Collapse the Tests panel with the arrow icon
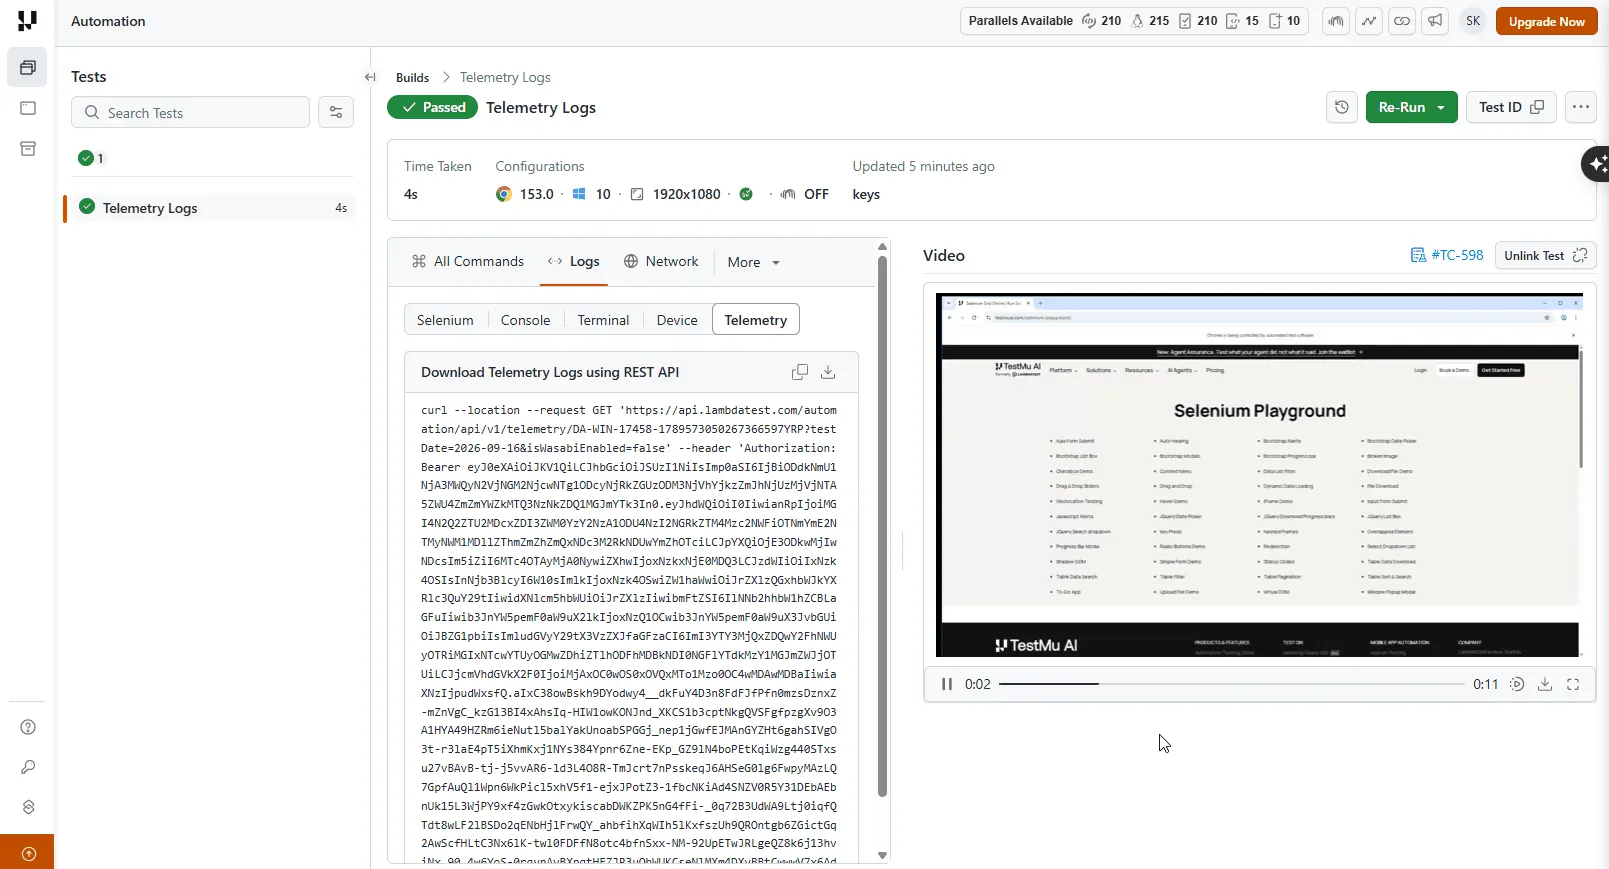This screenshot has height=869, width=1609. 370,77
